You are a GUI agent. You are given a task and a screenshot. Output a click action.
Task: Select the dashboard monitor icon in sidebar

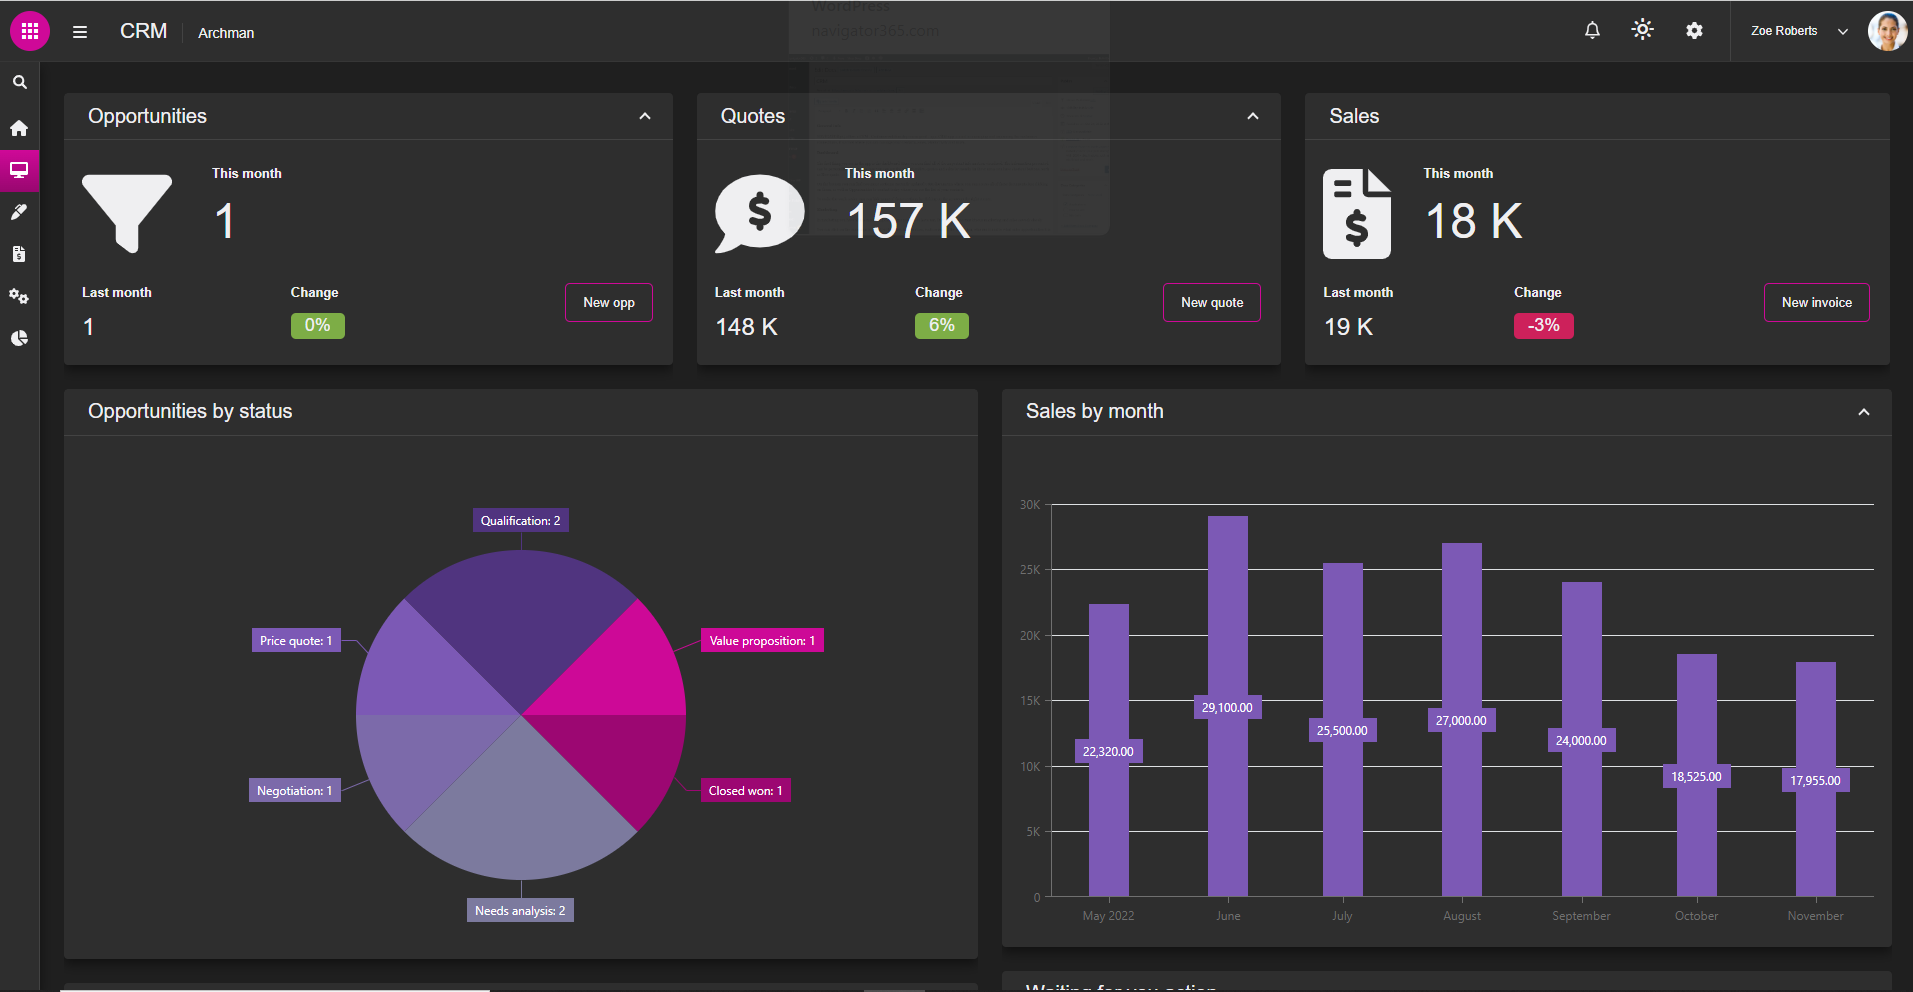click(19, 170)
